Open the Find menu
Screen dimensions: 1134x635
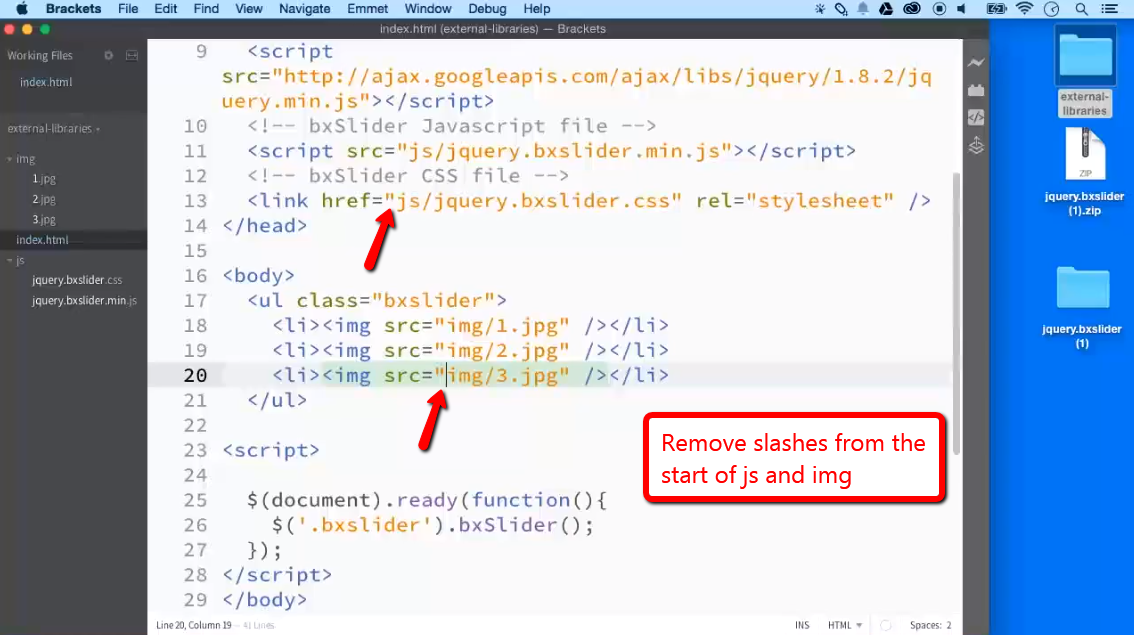[x=206, y=9]
